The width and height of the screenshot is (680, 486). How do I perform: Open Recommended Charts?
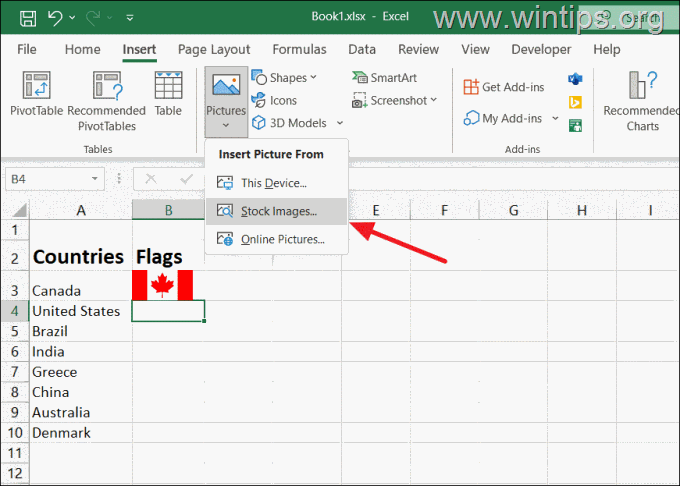tap(642, 101)
